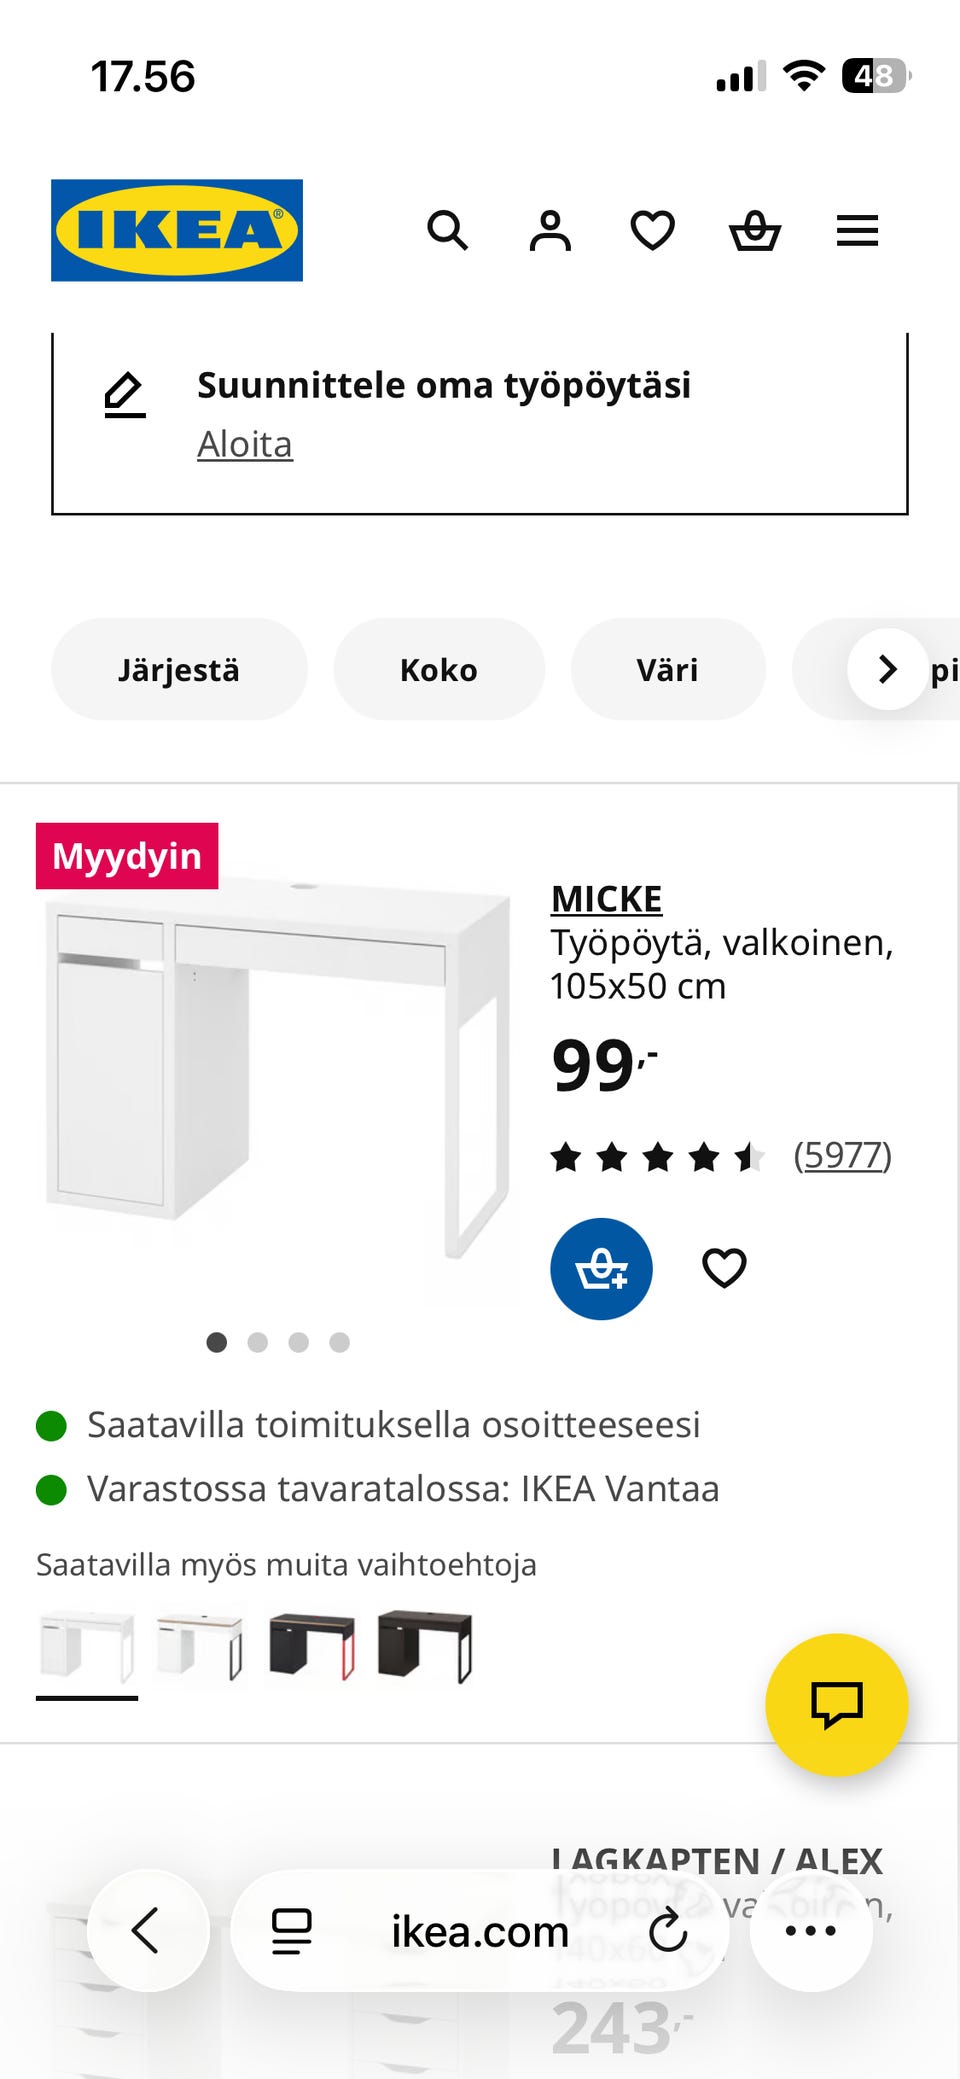This screenshot has height=2079, width=960.
Task: Go back with browser back arrow
Action: click(147, 1931)
